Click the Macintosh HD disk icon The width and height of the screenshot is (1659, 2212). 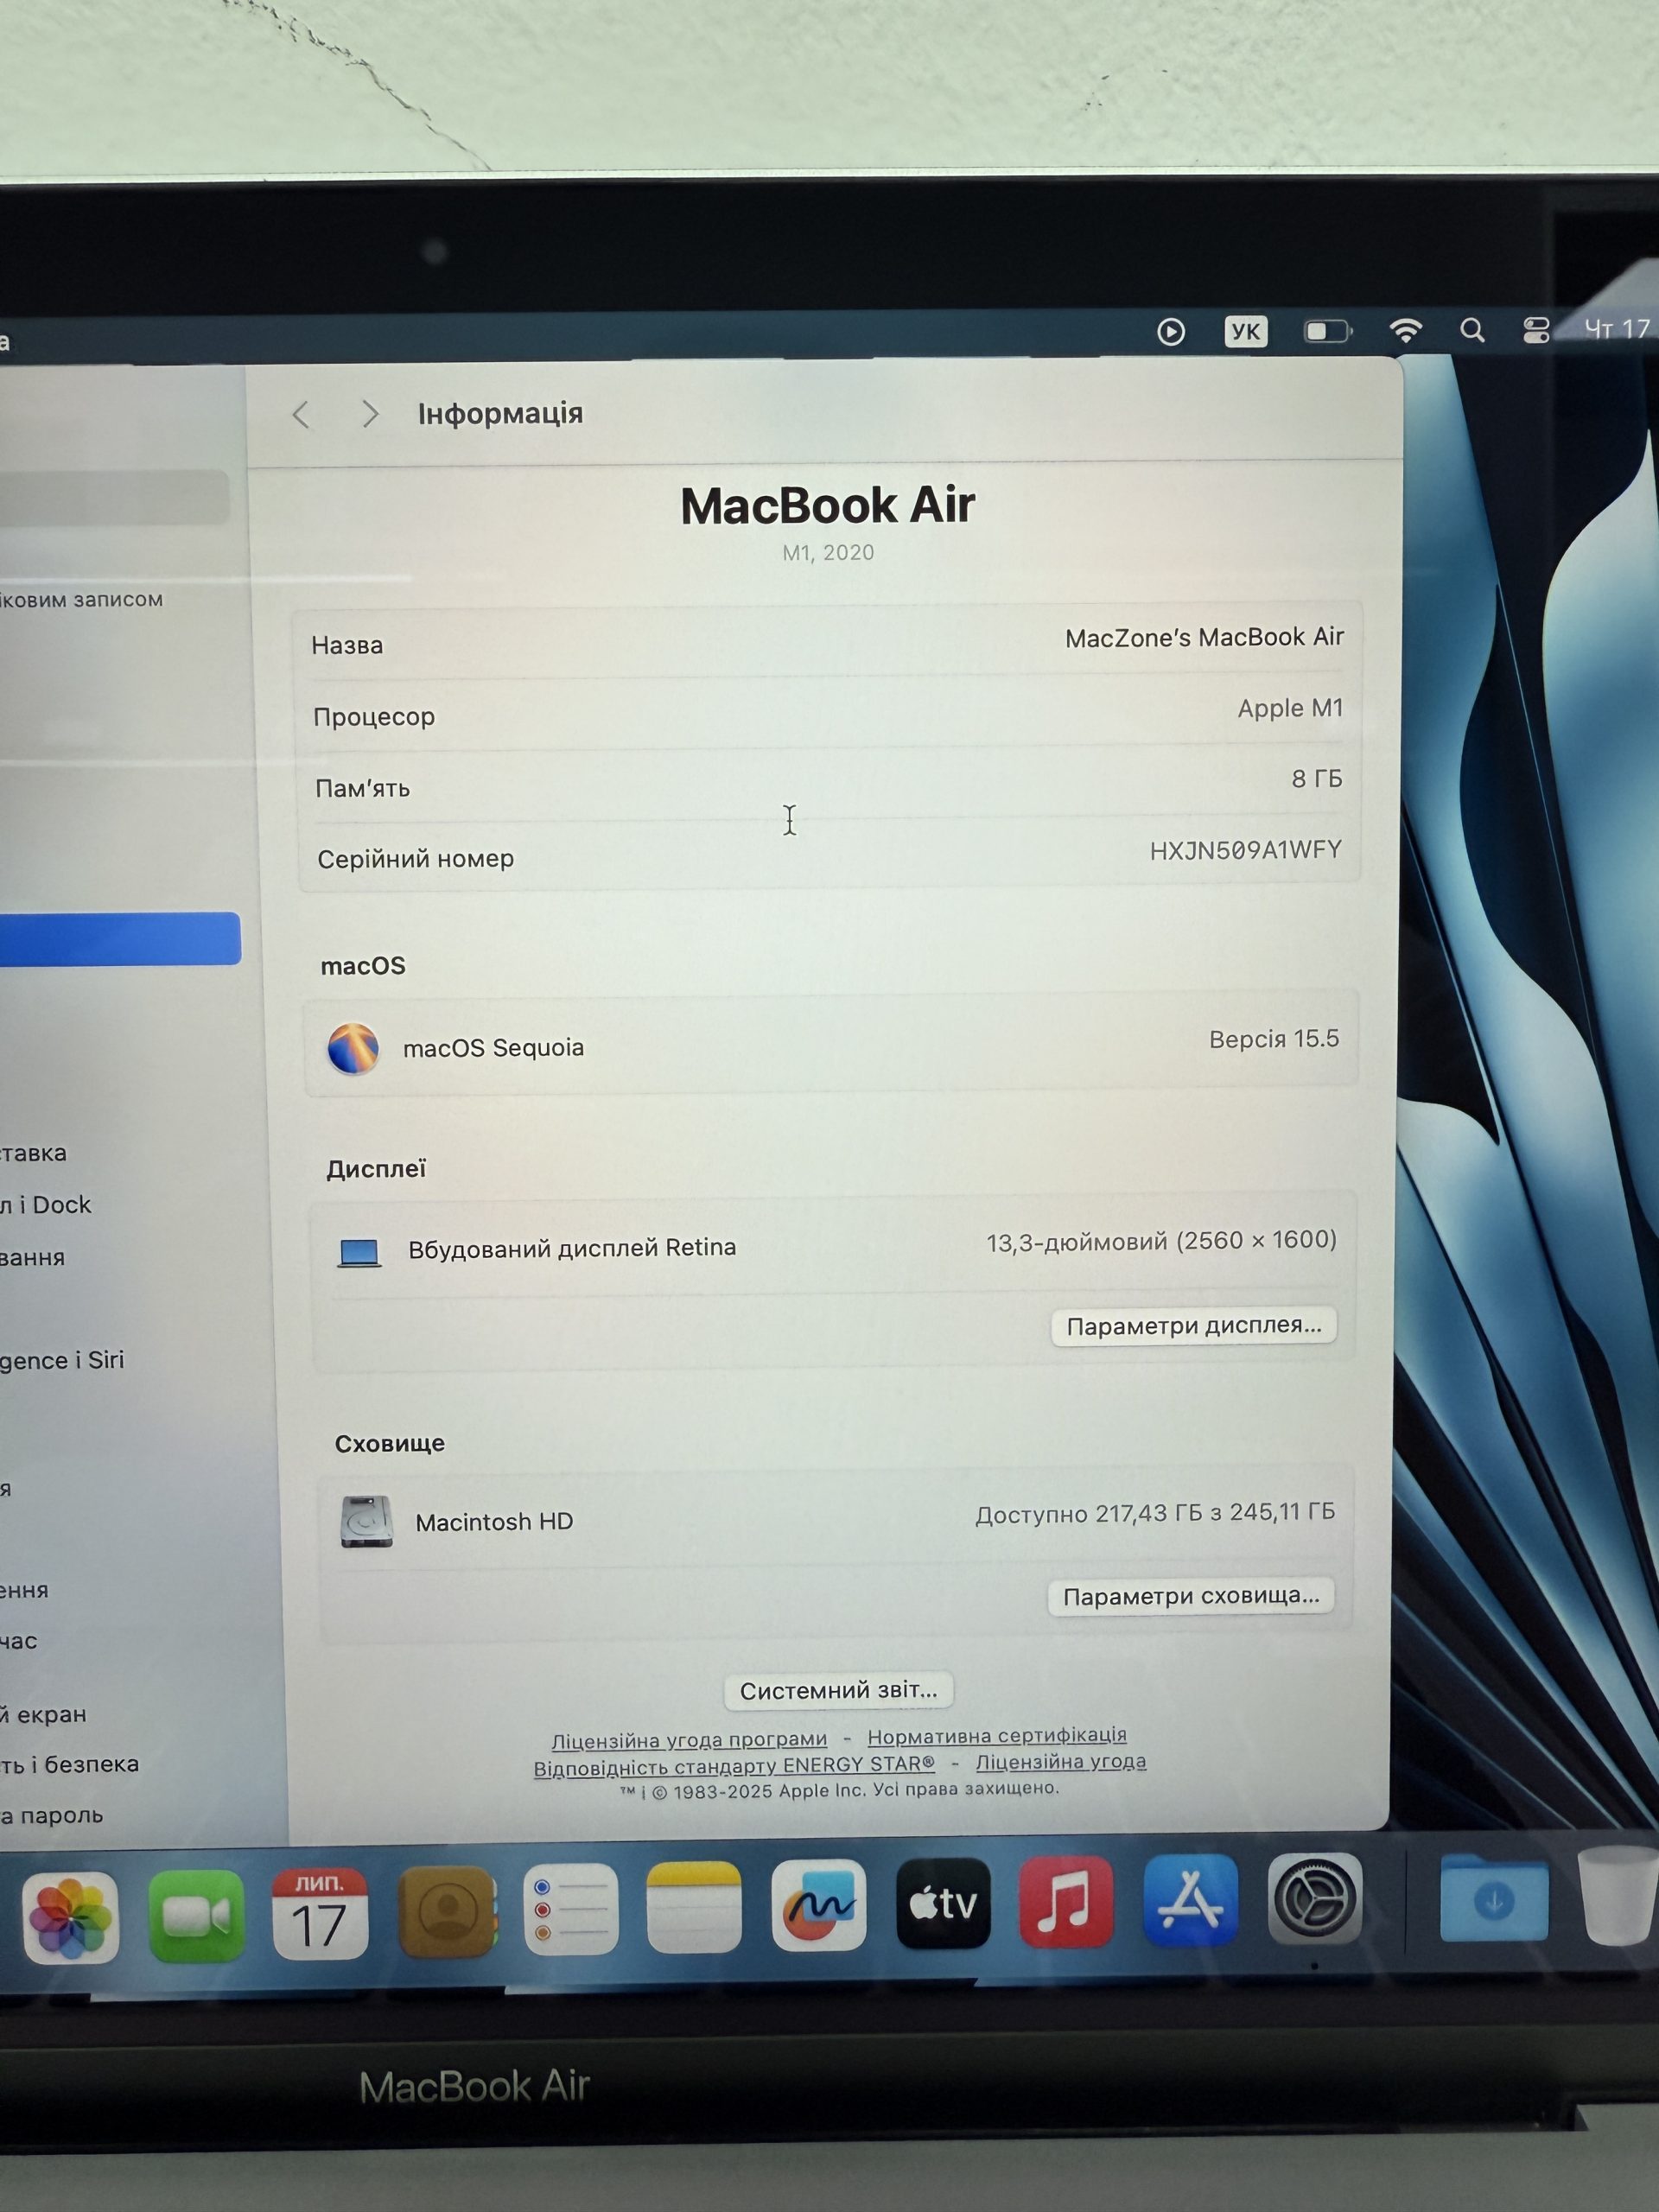[x=366, y=1522]
